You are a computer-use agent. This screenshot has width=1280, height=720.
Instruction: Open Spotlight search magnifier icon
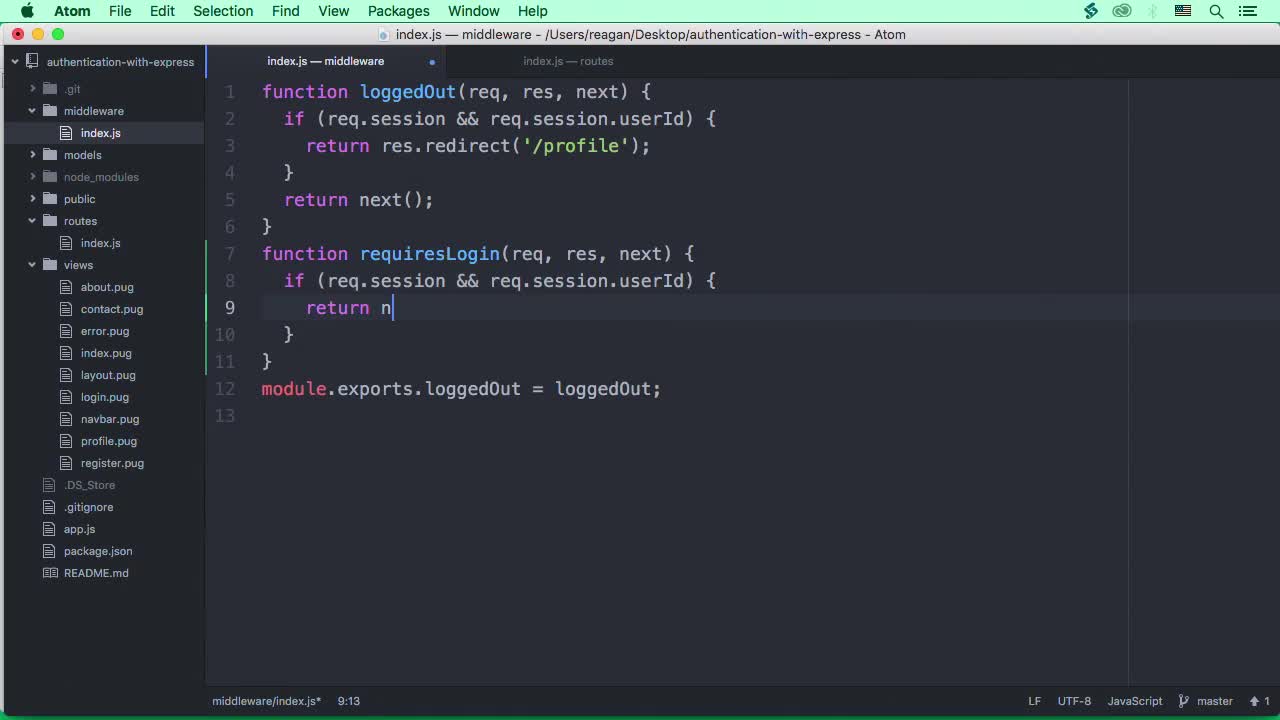point(1216,11)
